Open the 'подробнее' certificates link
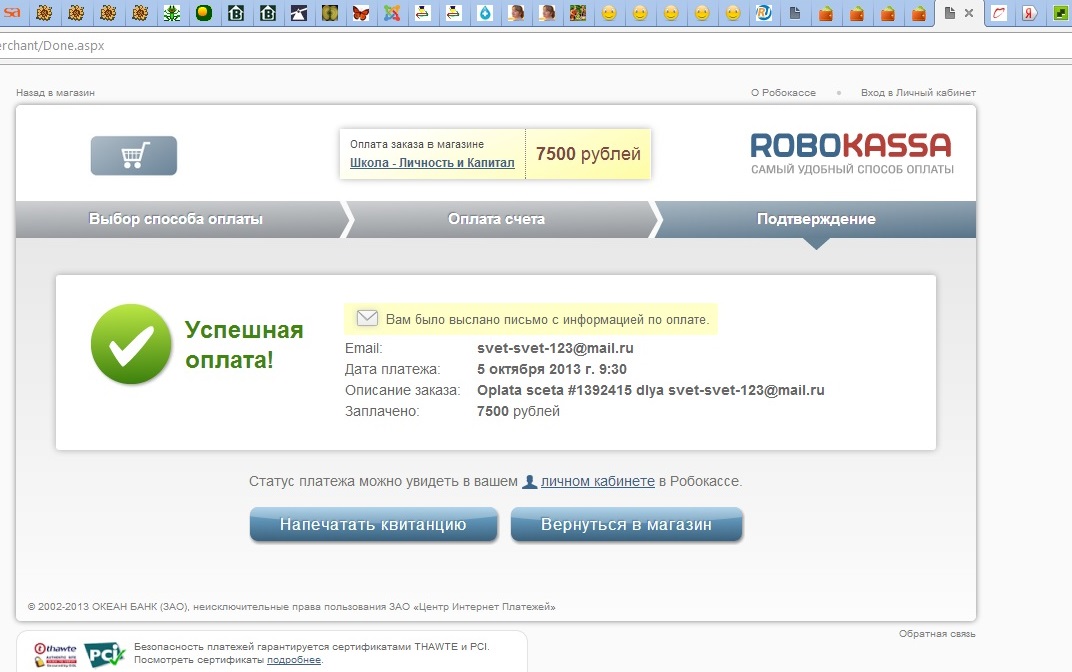 click(x=294, y=660)
